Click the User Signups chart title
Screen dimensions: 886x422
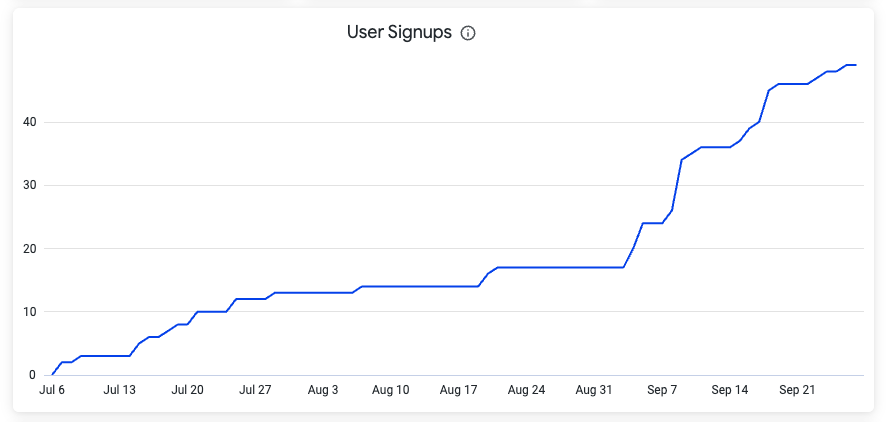[399, 32]
